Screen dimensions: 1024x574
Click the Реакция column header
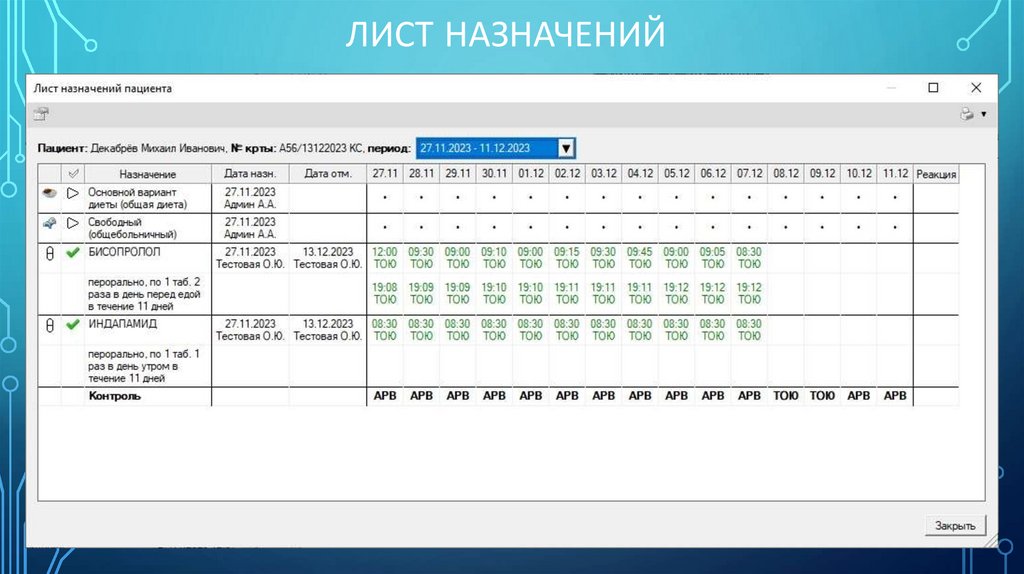click(936, 174)
